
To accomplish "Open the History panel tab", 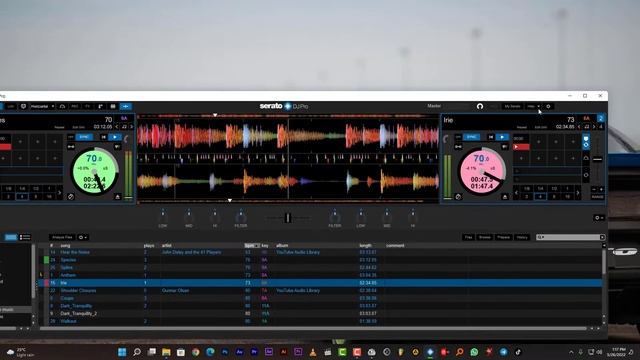I will coord(522,237).
